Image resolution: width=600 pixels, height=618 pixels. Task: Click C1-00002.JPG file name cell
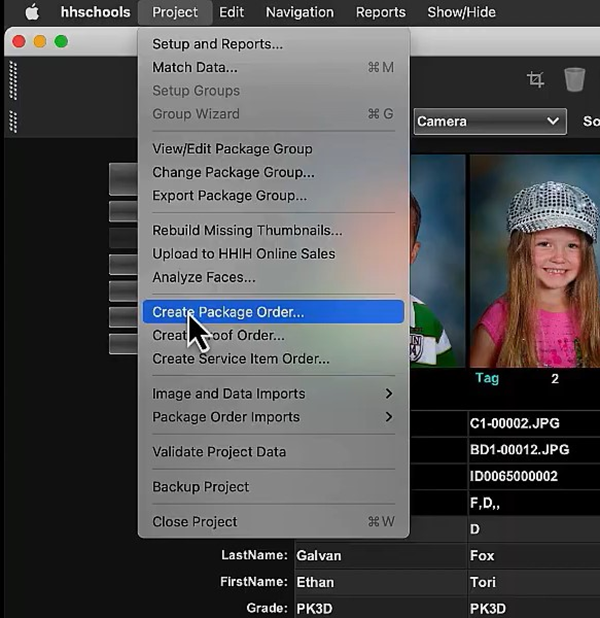tap(535, 423)
